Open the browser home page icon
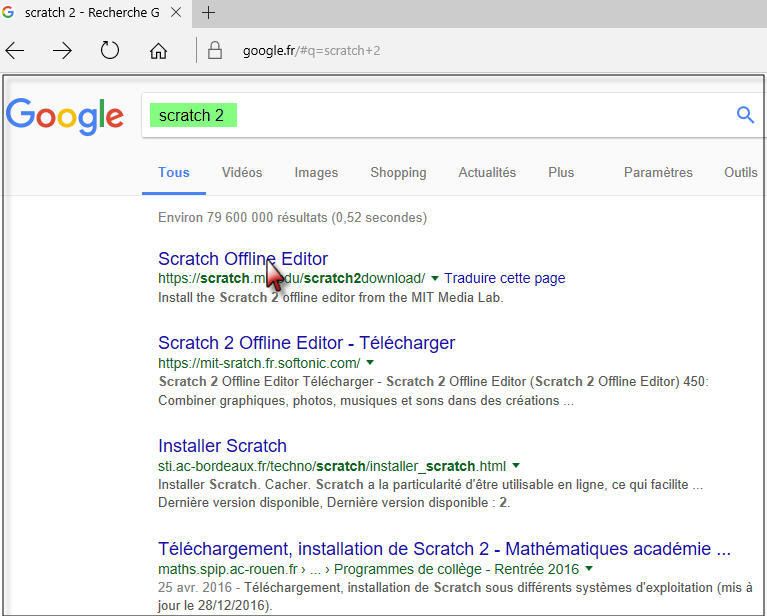 158,50
